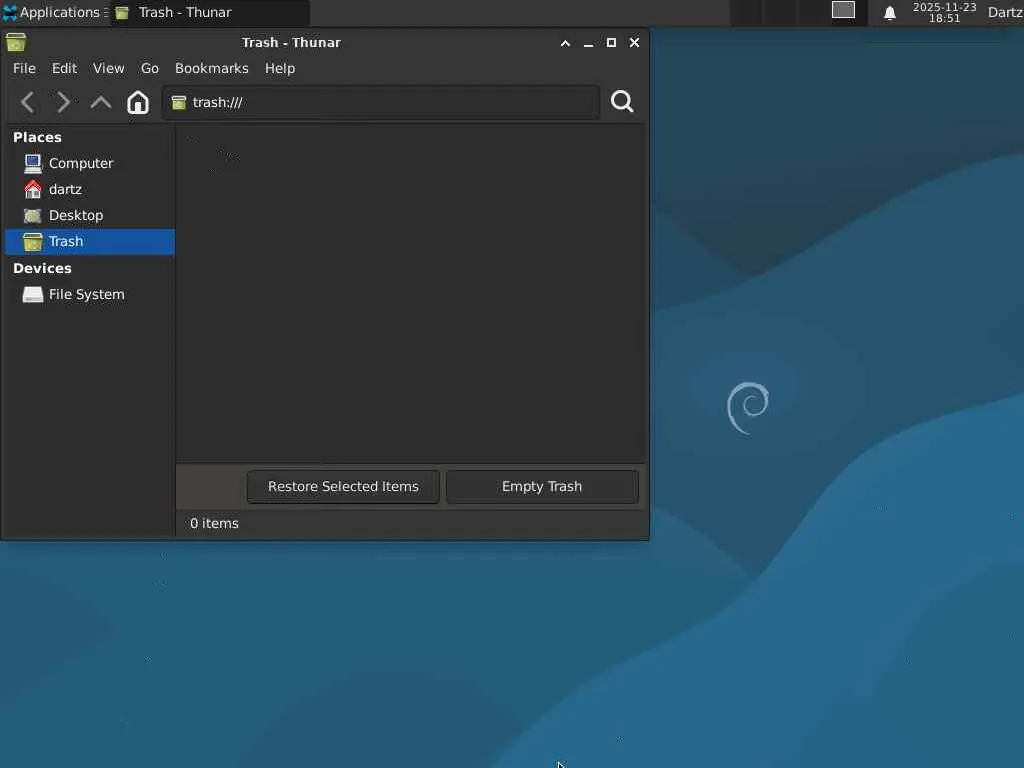Open the Applications menu
Viewport: 1024px width, 768px height.
55,12
